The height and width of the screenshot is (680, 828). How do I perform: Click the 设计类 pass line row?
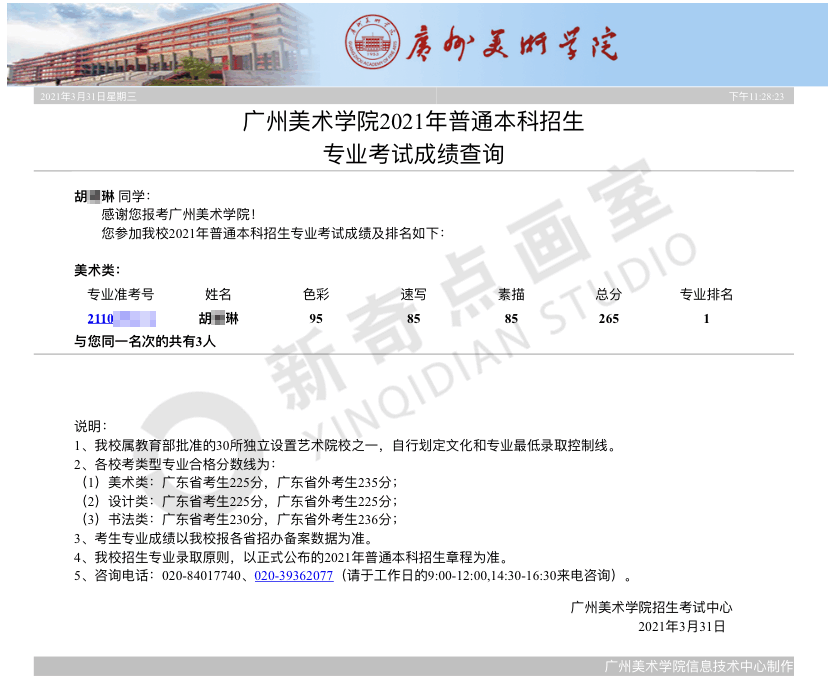pos(239,501)
